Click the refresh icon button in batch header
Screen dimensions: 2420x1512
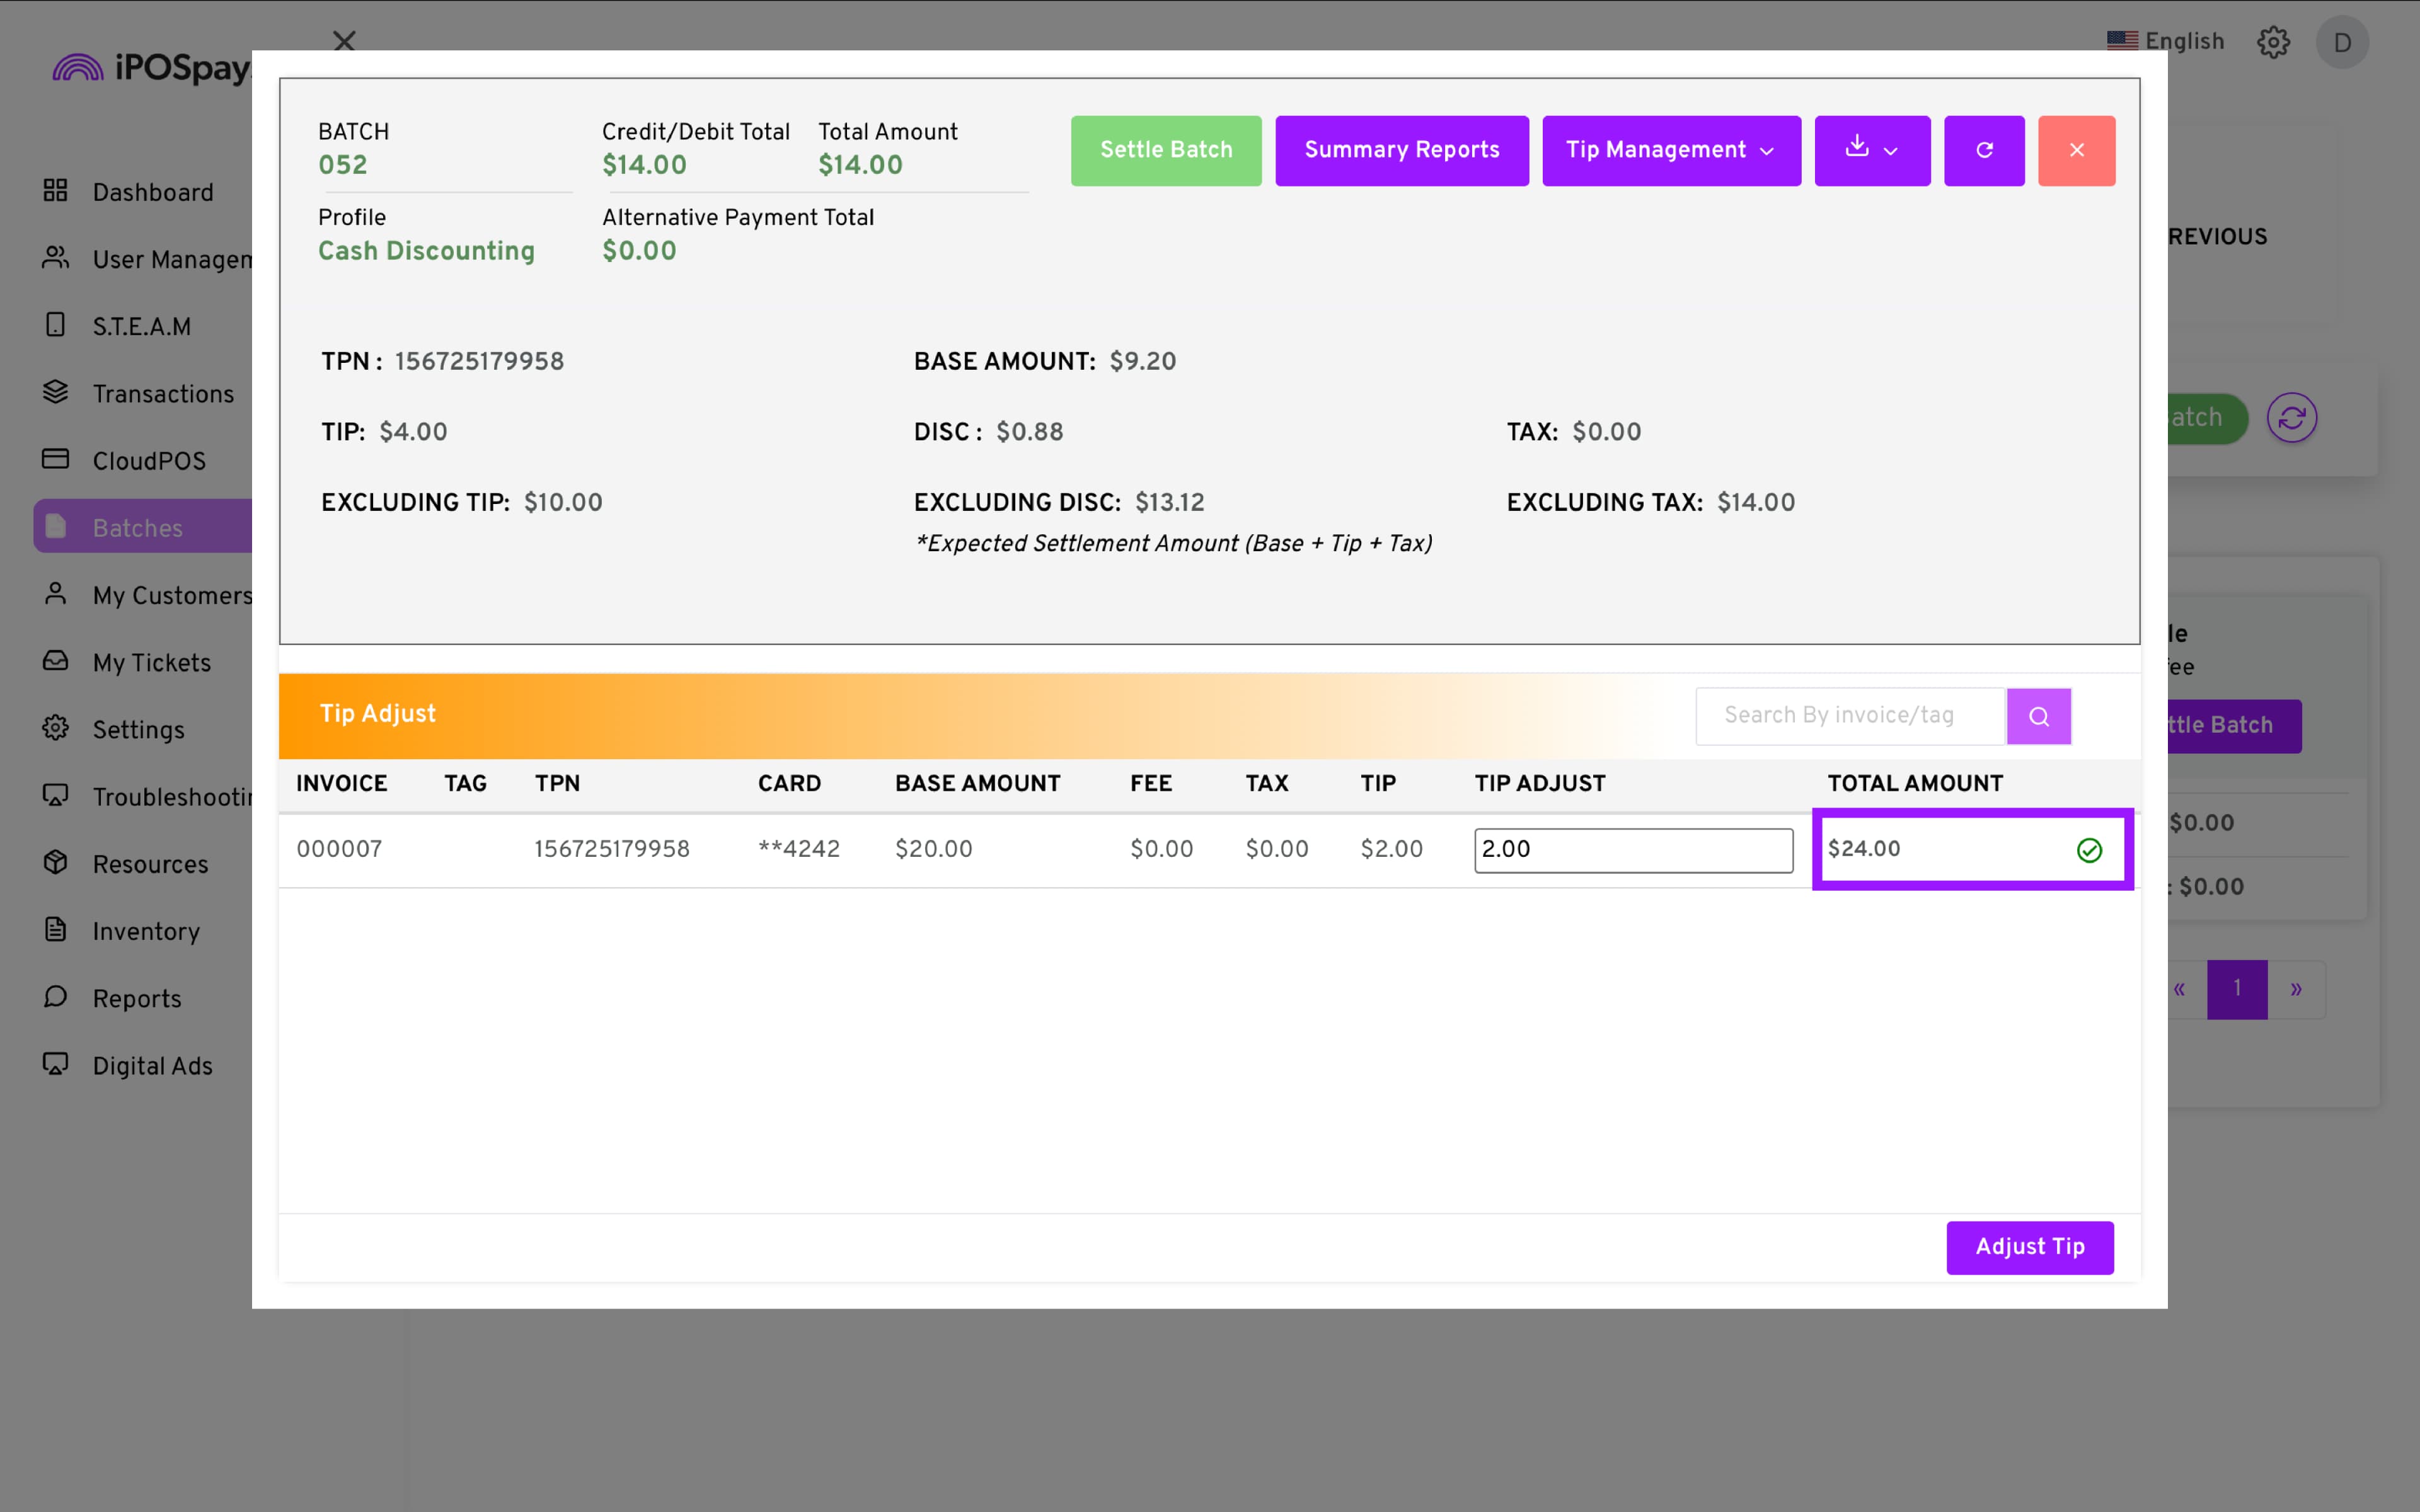[1984, 150]
